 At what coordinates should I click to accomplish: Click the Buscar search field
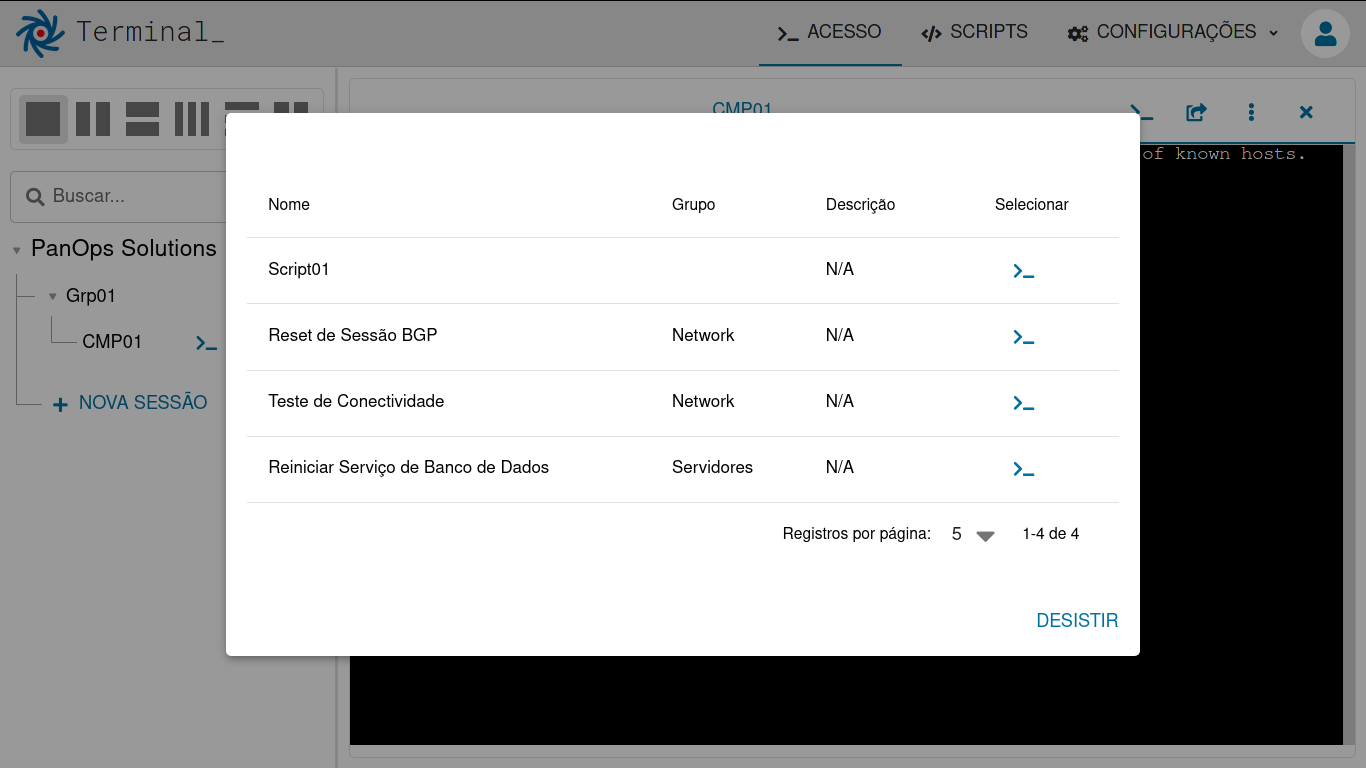[120, 196]
